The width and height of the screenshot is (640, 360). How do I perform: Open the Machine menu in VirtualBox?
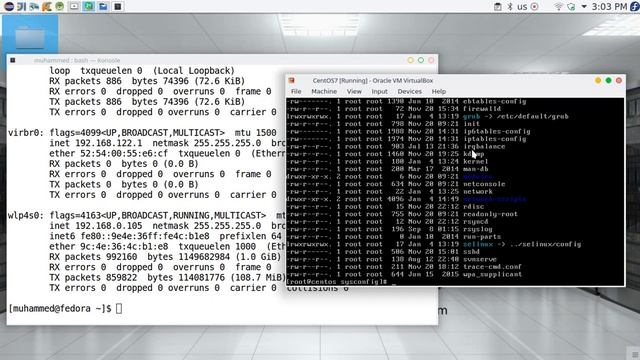324,91
